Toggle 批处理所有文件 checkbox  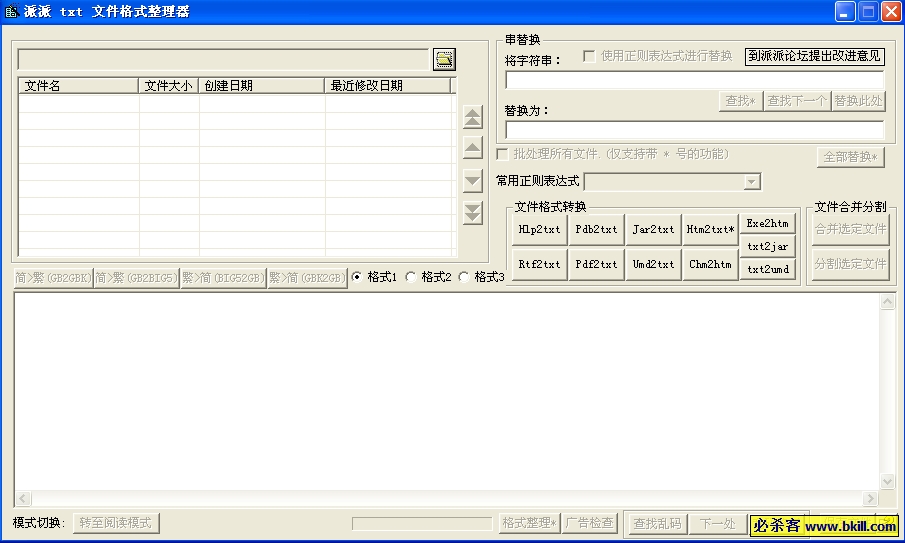click(502, 154)
